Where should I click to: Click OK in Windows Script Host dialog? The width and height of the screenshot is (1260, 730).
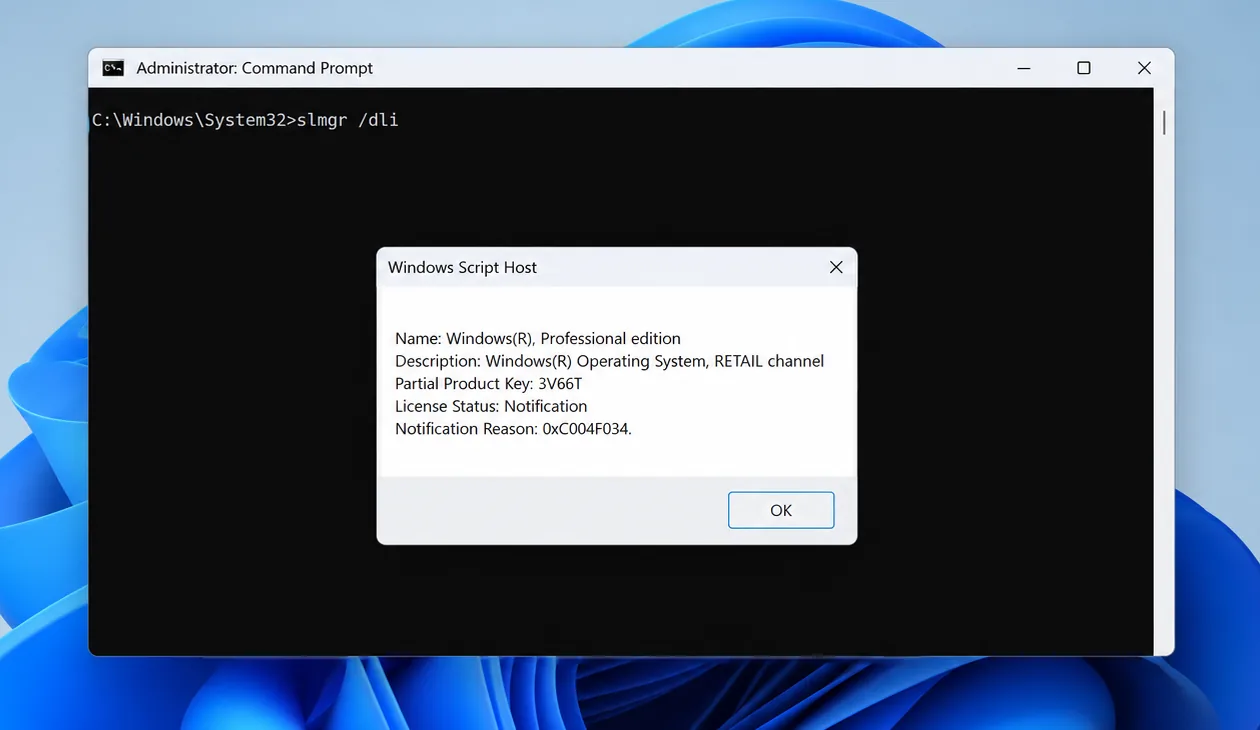coord(781,510)
